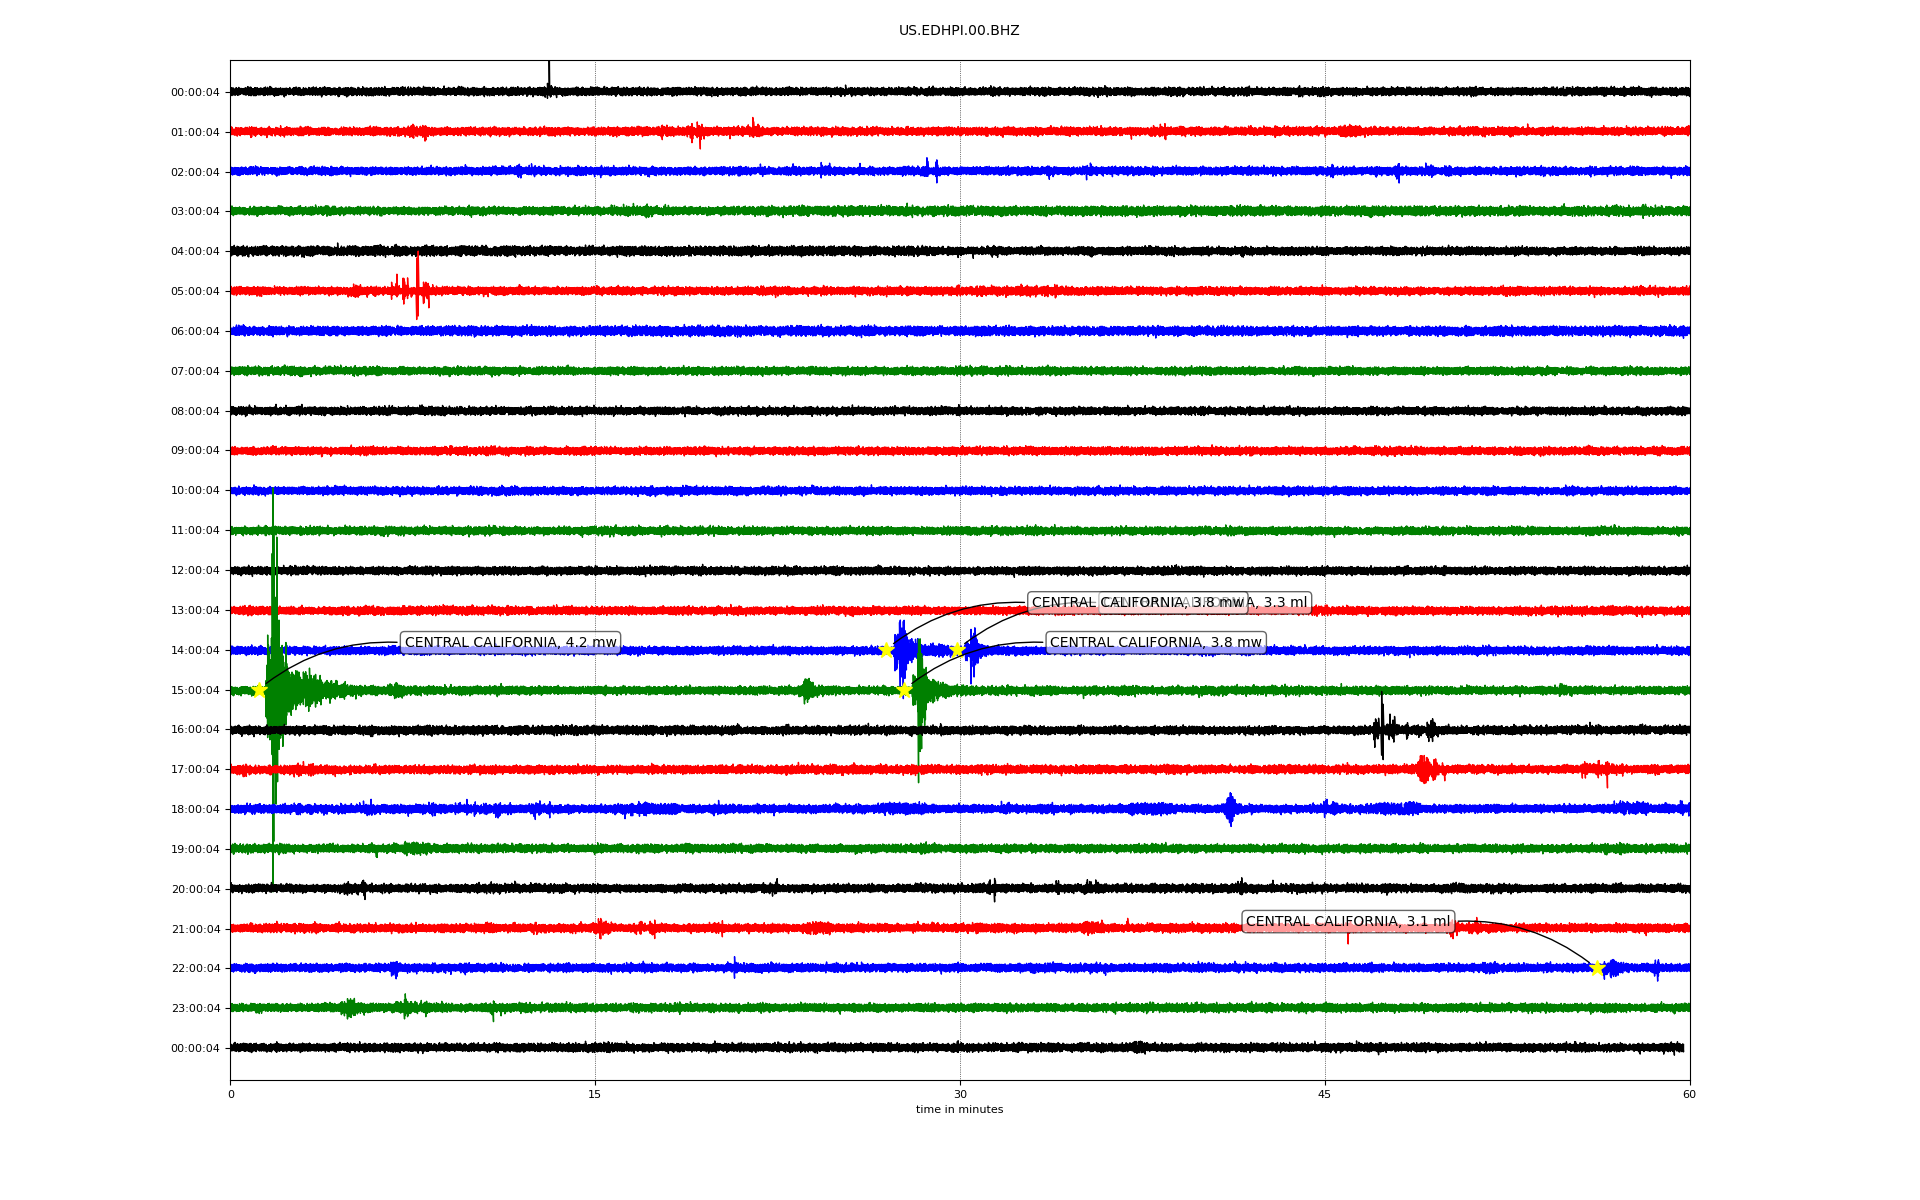Click the 60 tick on the time axis
Image resolution: width=1920 pixels, height=1200 pixels.
click(1689, 1094)
